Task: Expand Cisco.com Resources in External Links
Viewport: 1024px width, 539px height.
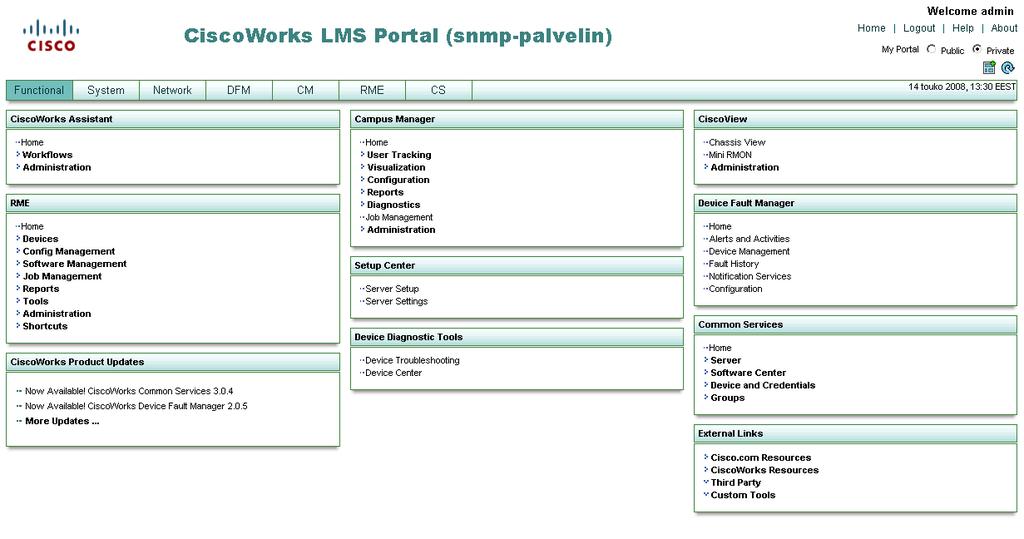Action: pyautogui.click(x=761, y=458)
